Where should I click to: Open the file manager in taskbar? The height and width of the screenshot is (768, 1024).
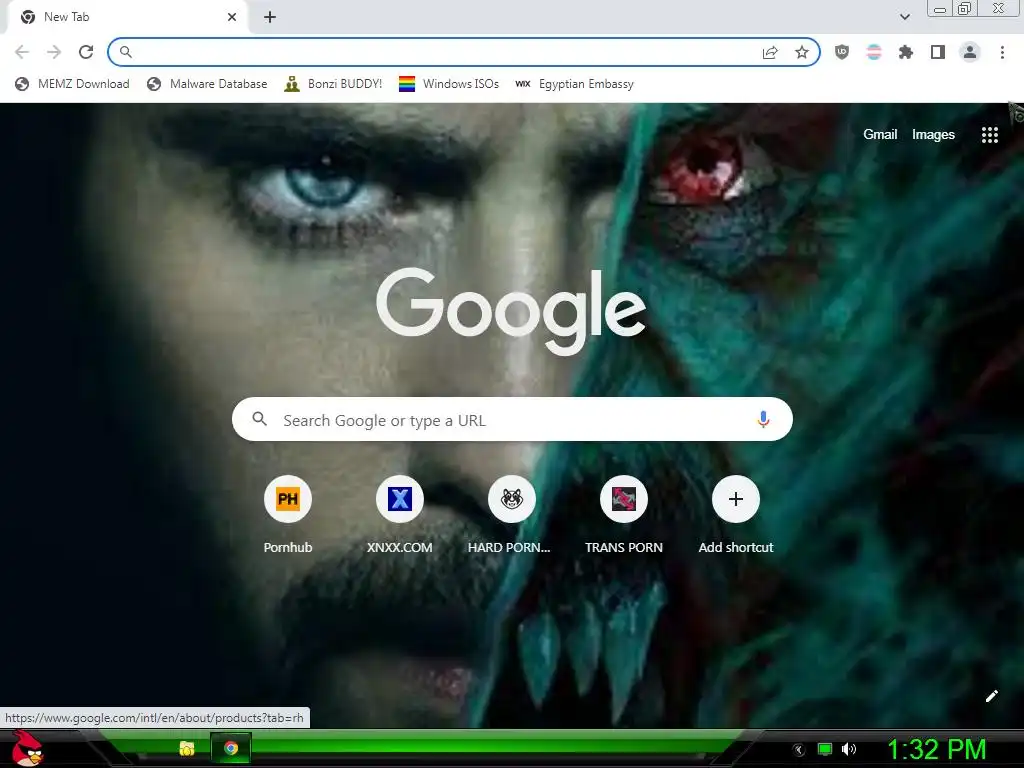(x=187, y=748)
